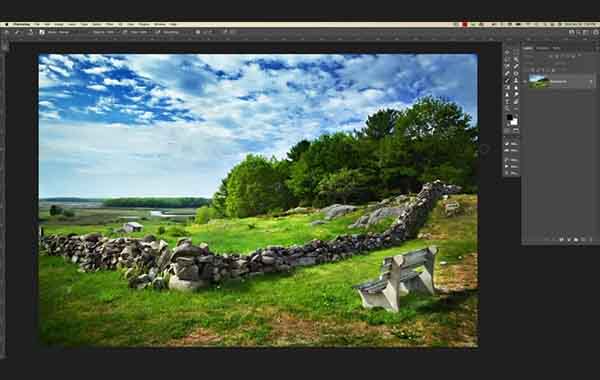Image resolution: width=600 pixels, height=380 pixels.
Task: Switch to the Layers tab in right panel
Action: click(528, 48)
